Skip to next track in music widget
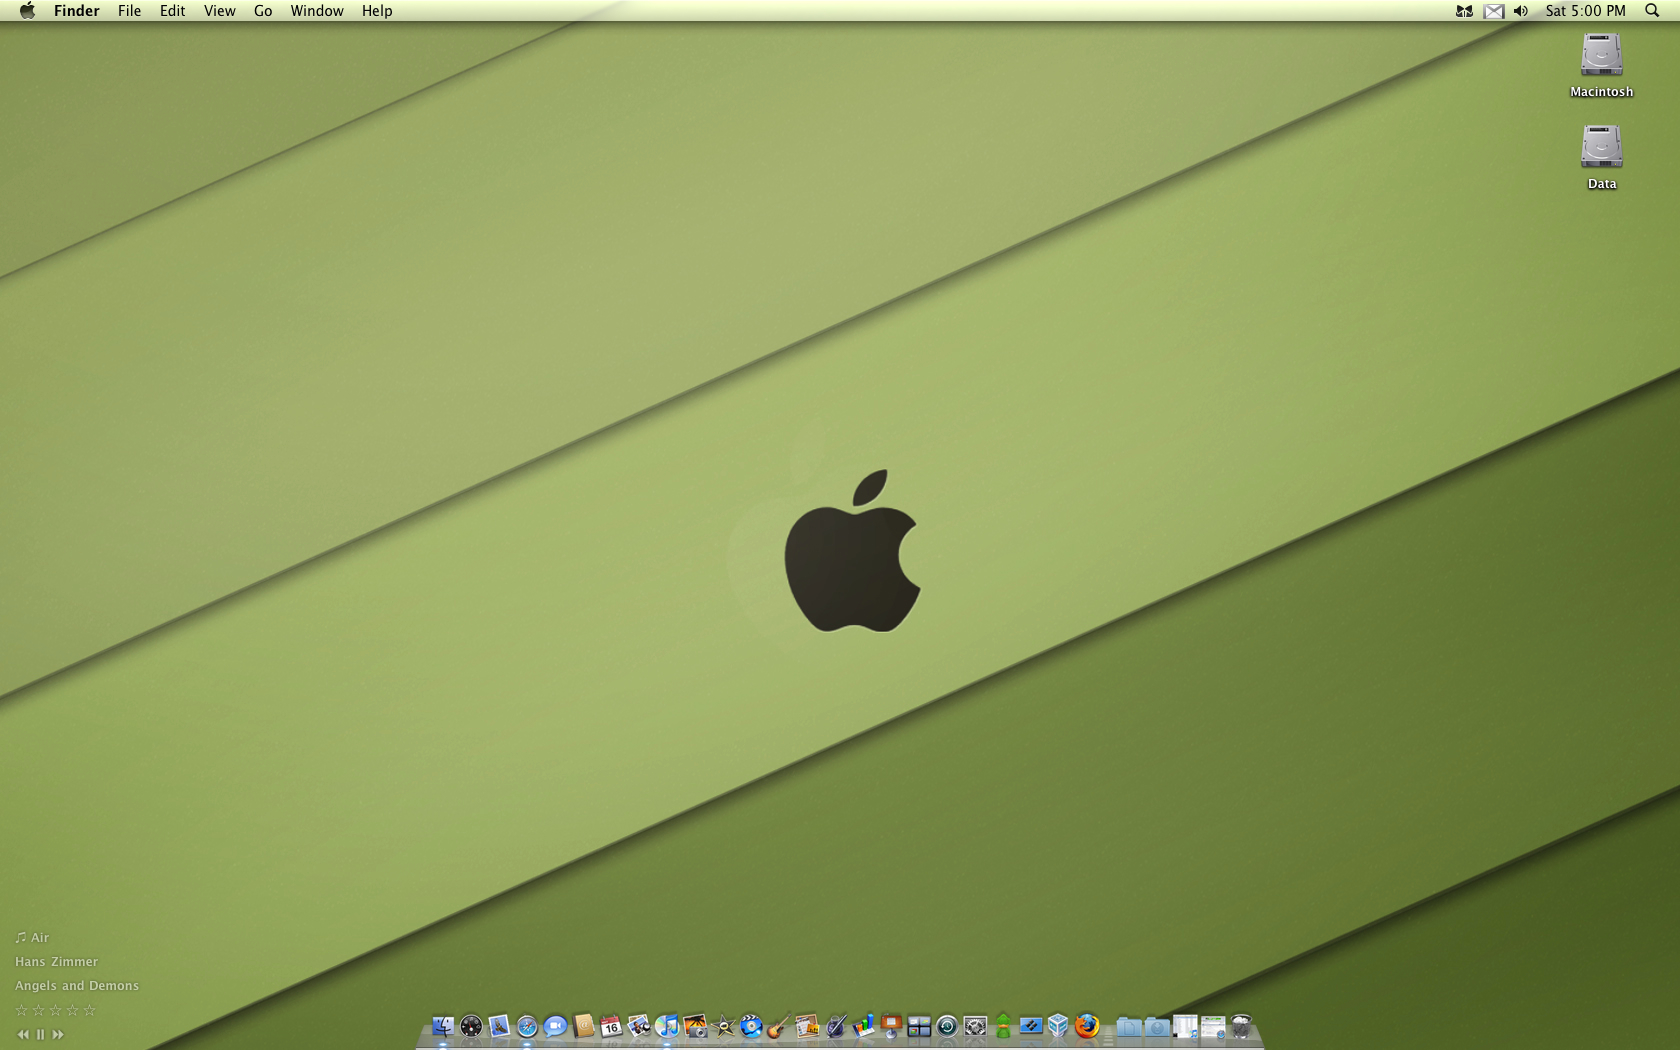Screen dimensions: 1680x1050 [58, 1034]
